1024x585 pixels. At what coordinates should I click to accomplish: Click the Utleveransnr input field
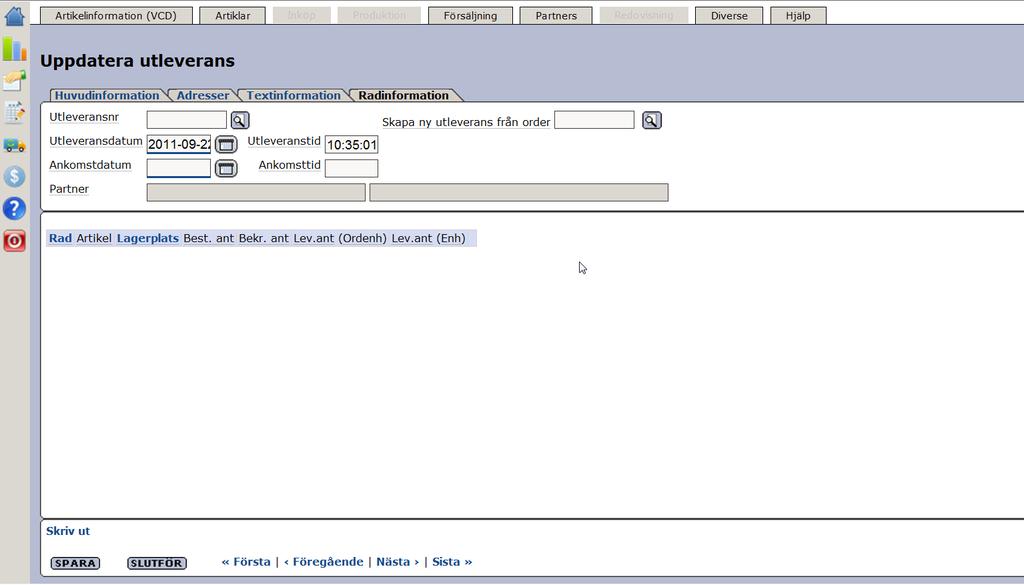point(186,120)
